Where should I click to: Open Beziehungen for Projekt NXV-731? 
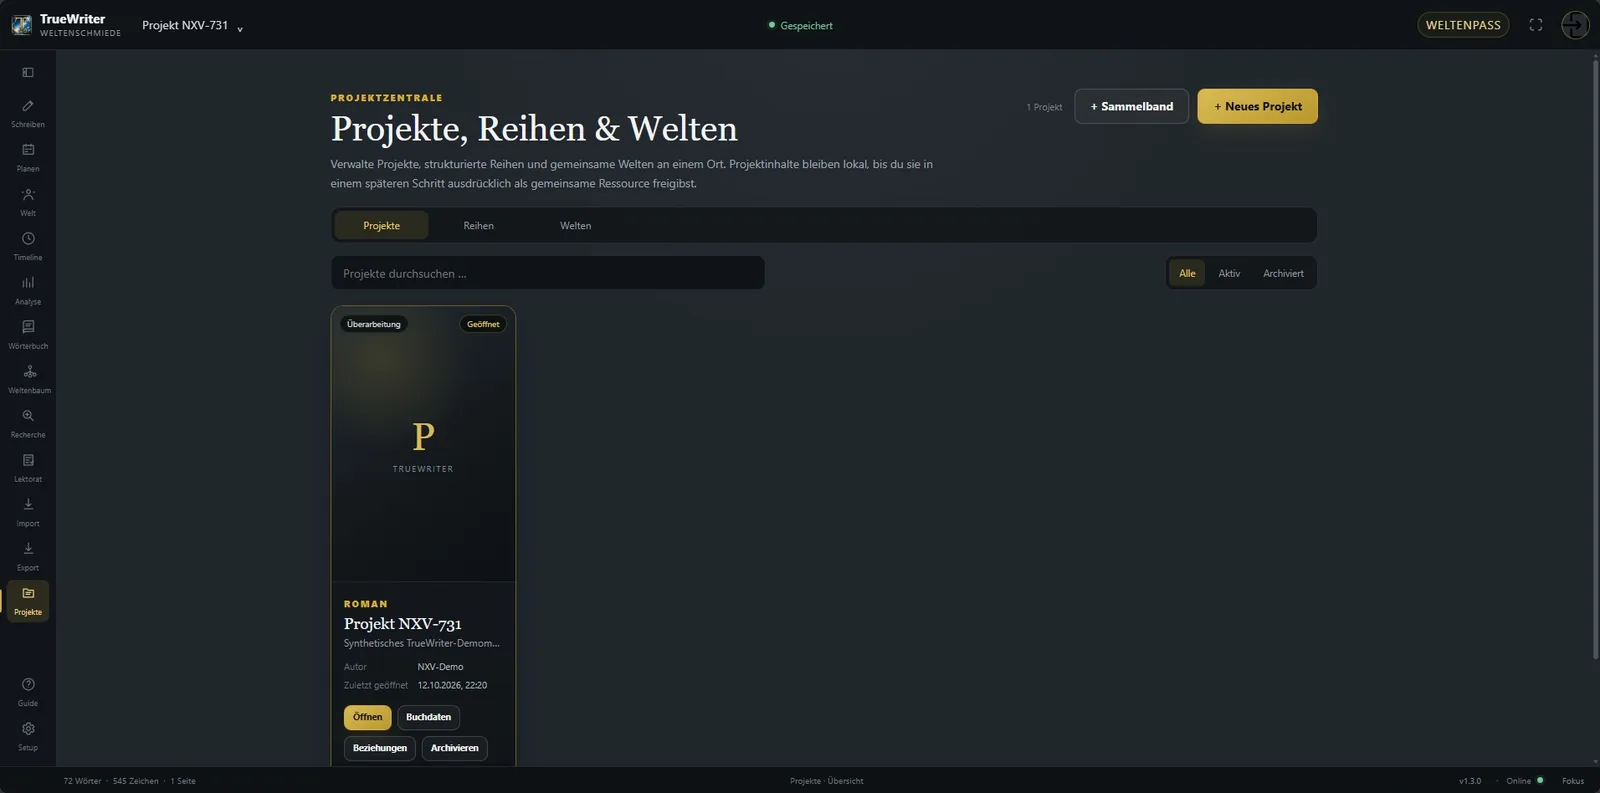(380, 748)
